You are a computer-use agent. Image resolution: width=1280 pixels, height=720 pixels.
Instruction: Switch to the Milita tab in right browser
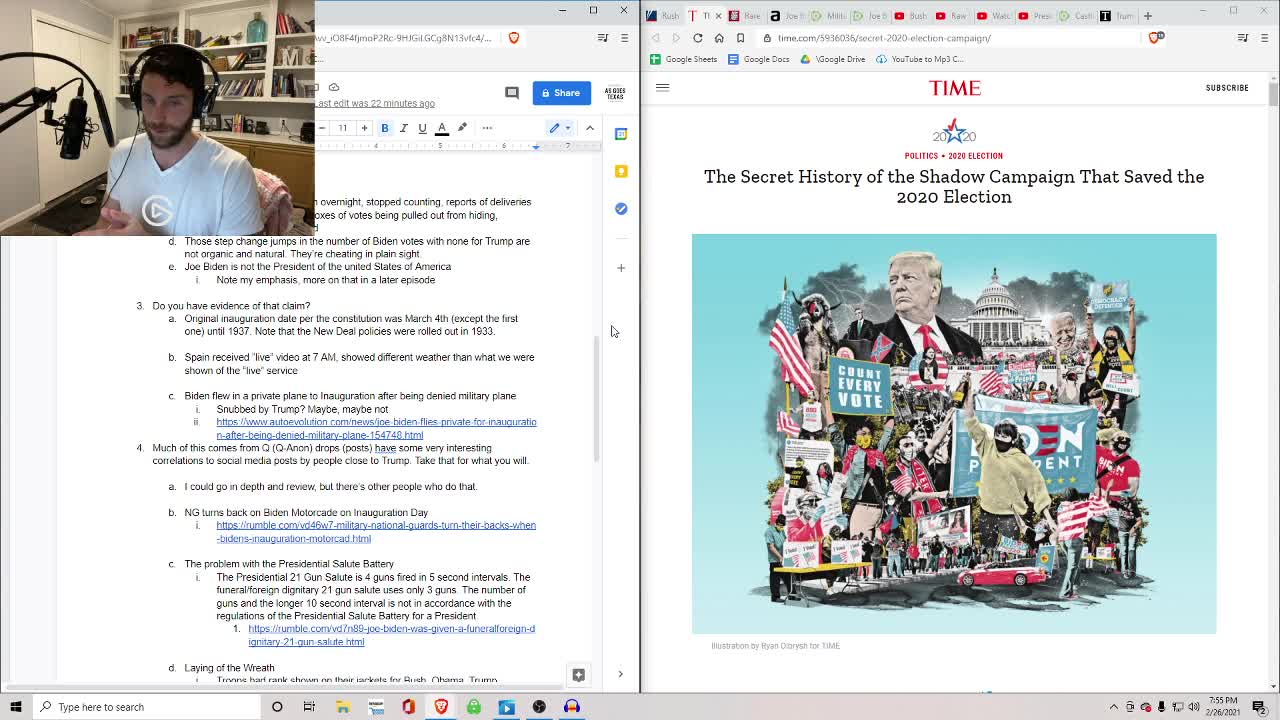pyautogui.click(x=829, y=16)
